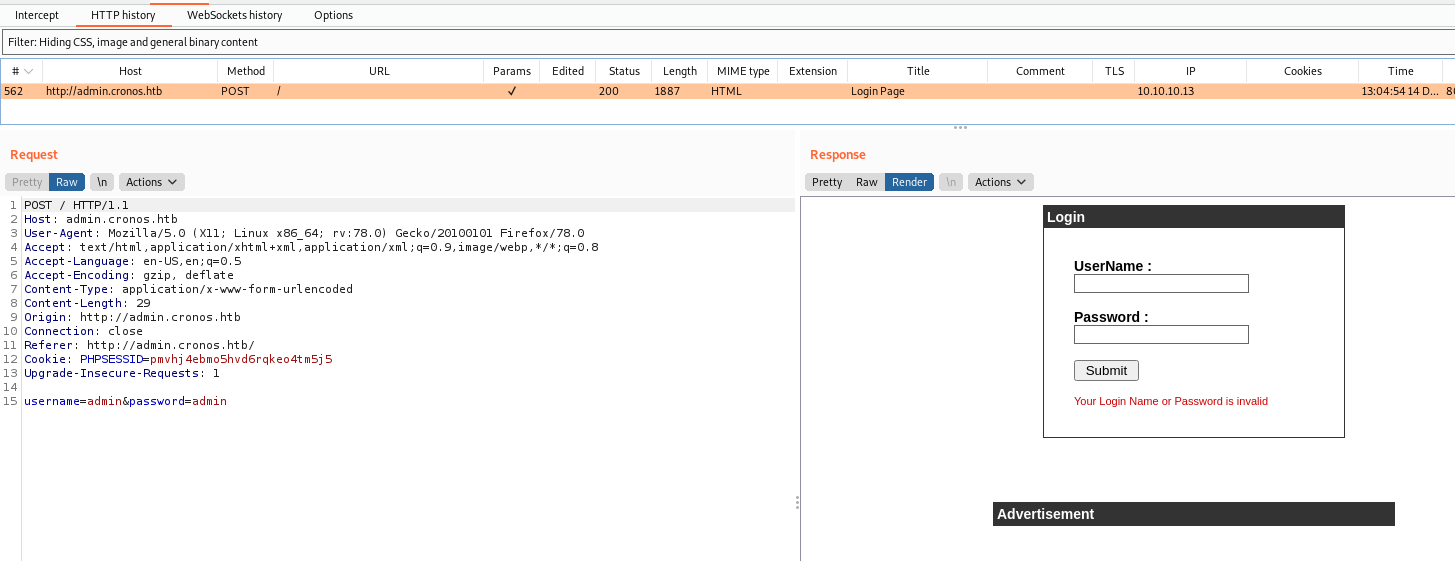Sort history by Extension column
Screen dimensions: 1455x561
coord(813,71)
